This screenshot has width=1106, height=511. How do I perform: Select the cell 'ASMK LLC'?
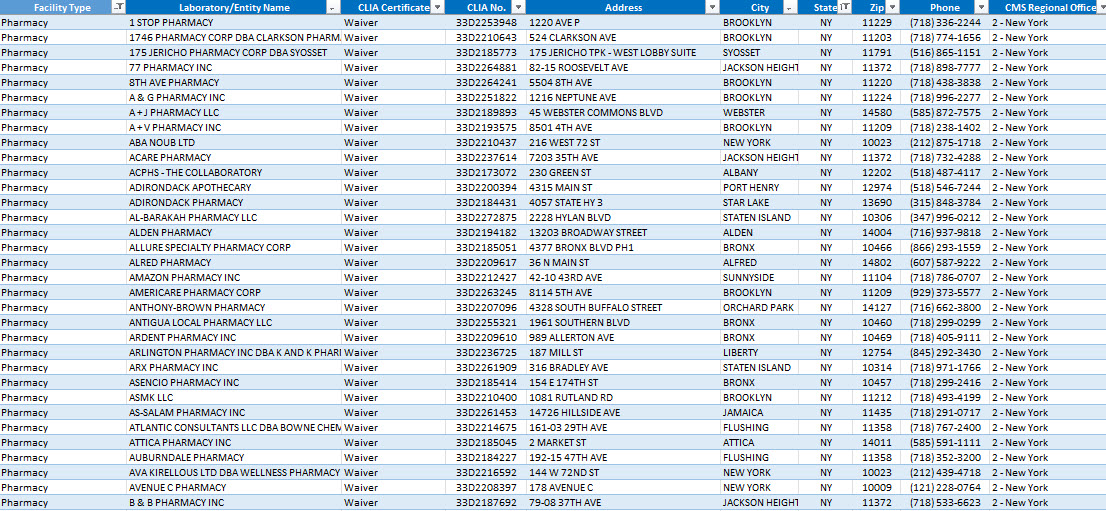point(234,397)
